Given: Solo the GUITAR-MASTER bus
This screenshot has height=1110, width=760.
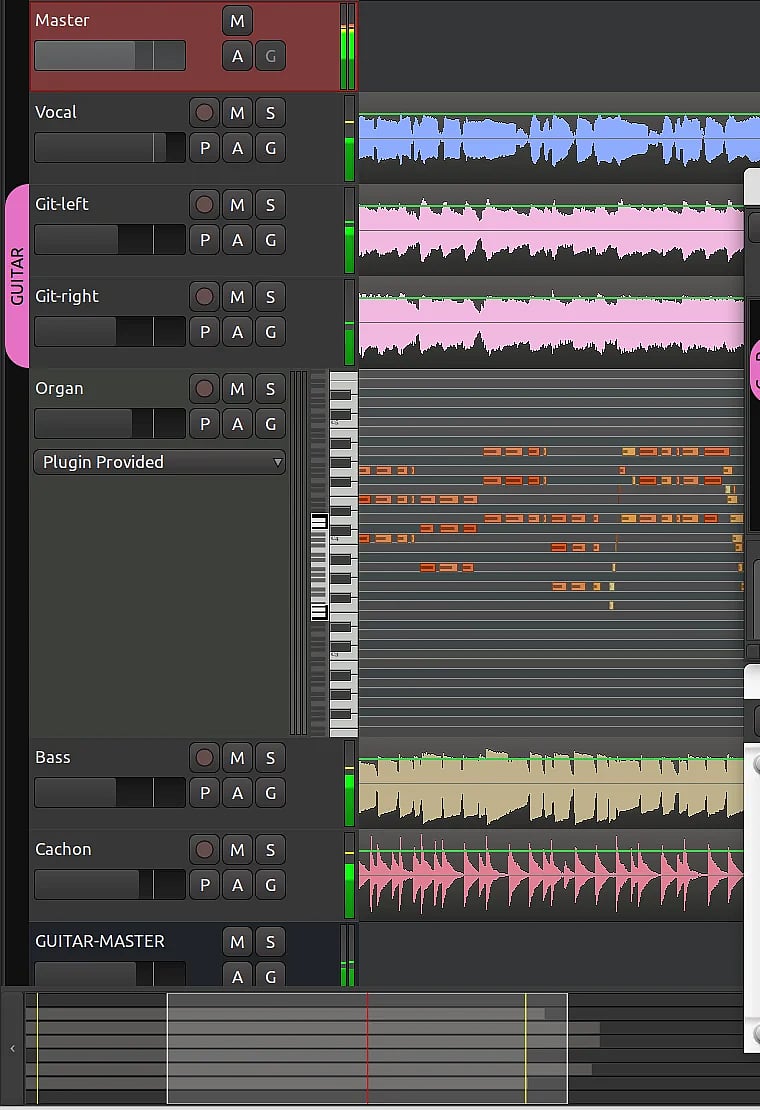Looking at the screenshot, I should (270, 942).
